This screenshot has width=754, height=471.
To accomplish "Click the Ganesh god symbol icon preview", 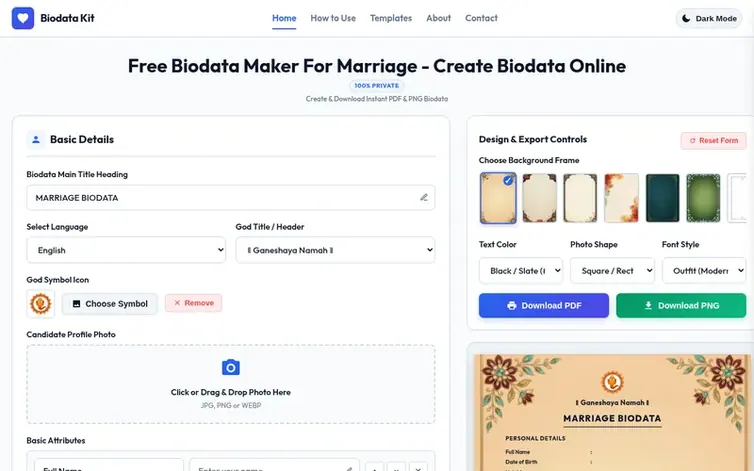I will click(x=40, y=304).
